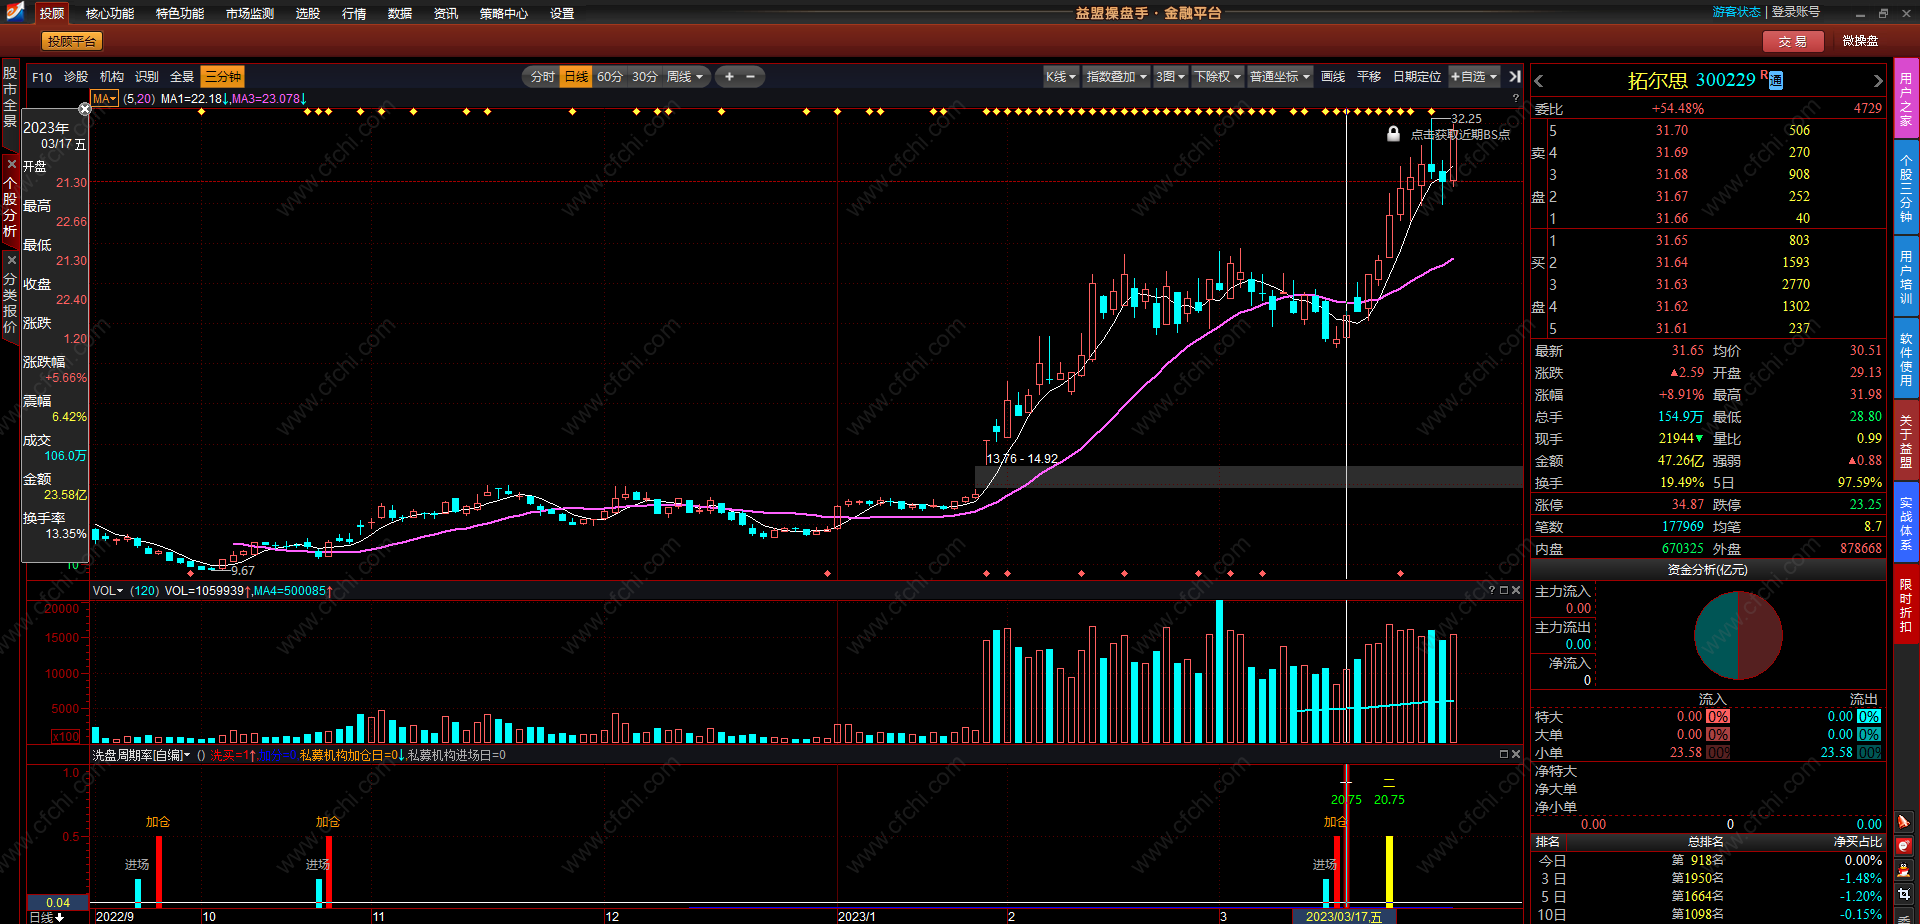Switch to 日线 timeframe

coord(576,76)
